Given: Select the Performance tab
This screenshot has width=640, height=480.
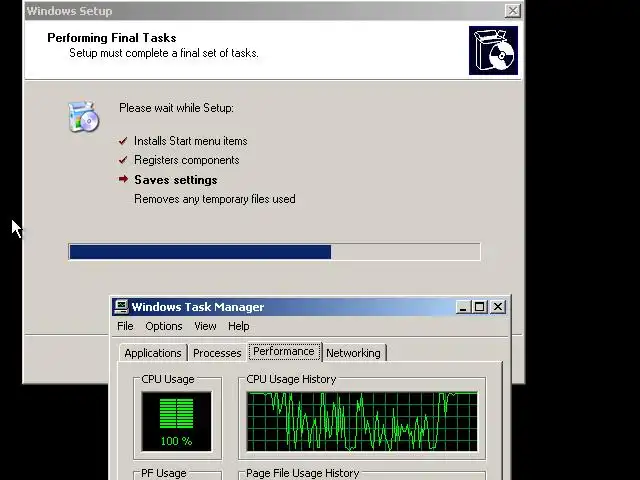Looking at the screenshot, I should pyautogui.click(x=284, y=351).
